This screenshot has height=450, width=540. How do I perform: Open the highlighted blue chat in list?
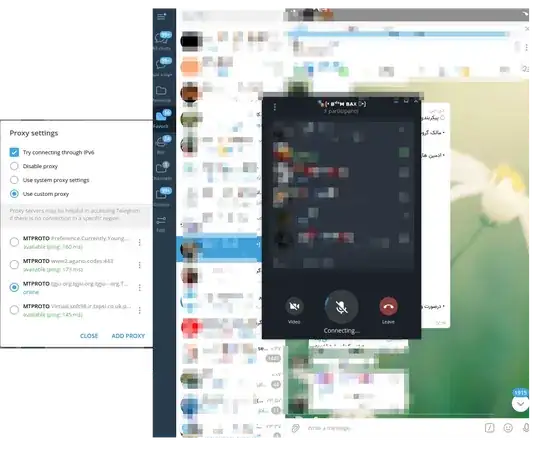point(219,249)
